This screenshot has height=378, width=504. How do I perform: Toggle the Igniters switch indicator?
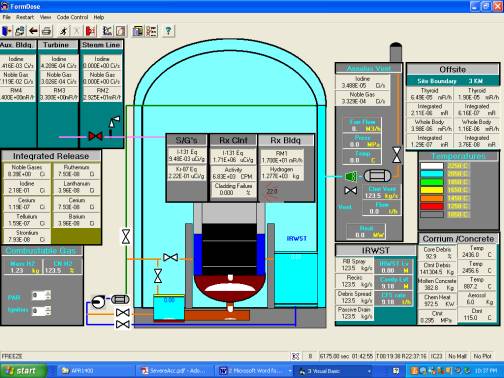pos(41,311)
